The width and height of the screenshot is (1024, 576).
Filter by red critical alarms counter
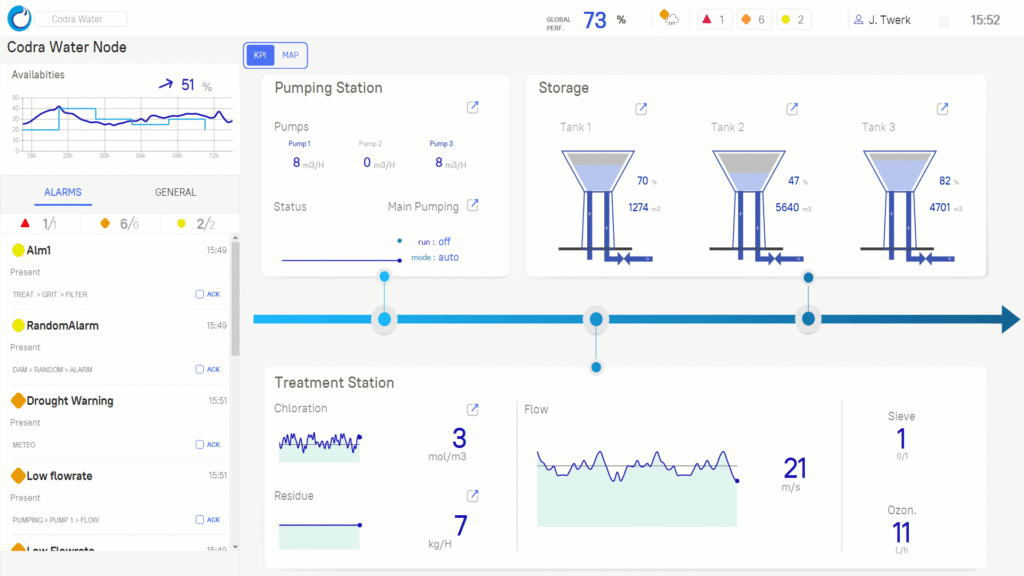pyautogui.click(x=714, y=19)
